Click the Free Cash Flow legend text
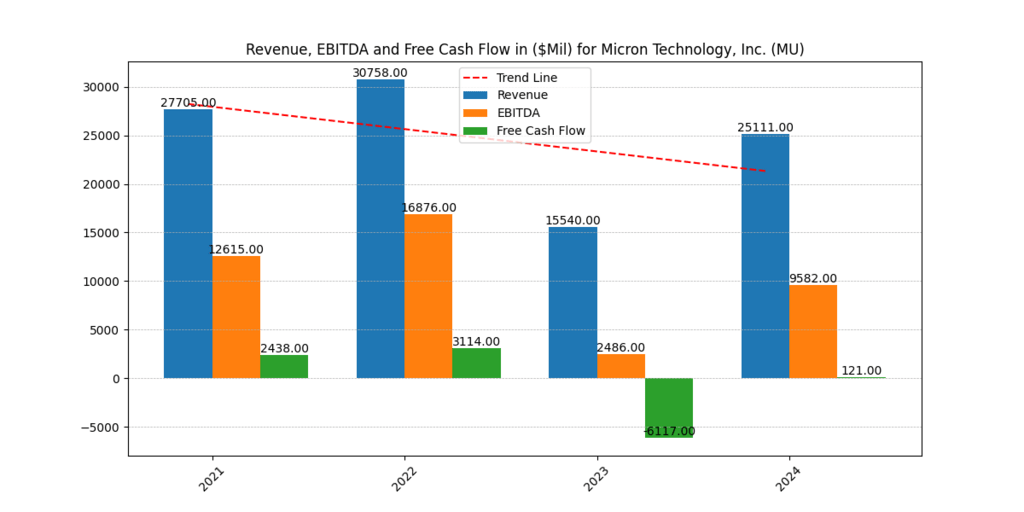Image resolution: width=1024 pixels, height=512 pixels. pyautogui.click(x=541, y=131)
